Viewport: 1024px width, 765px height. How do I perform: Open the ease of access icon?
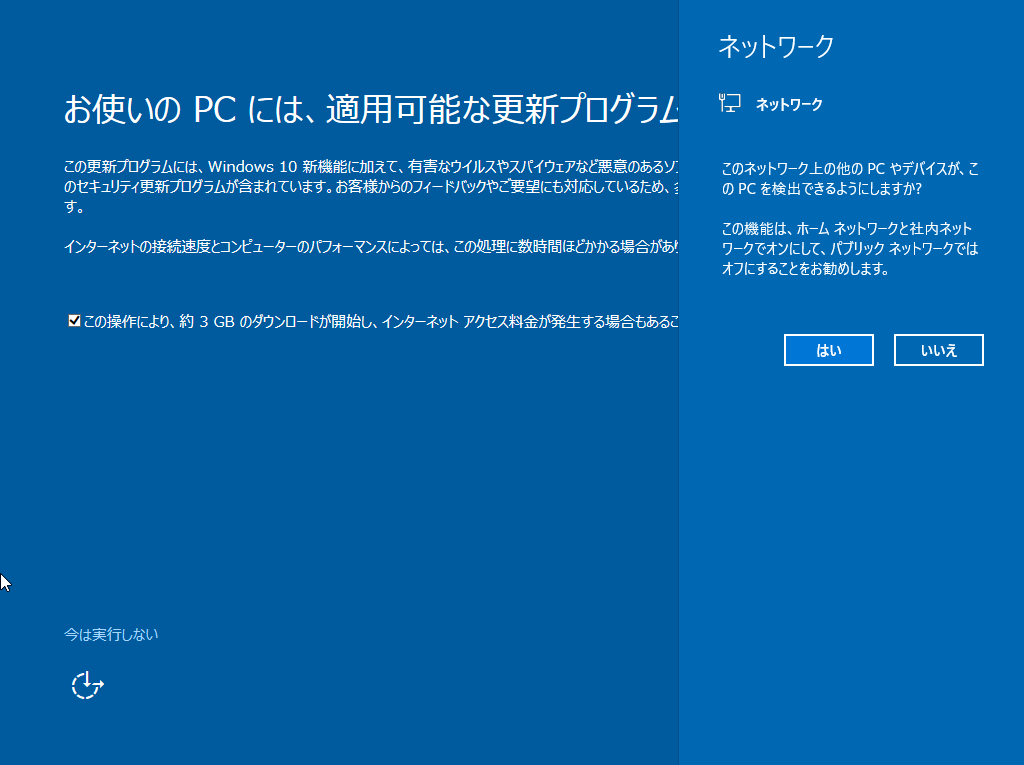88,685
